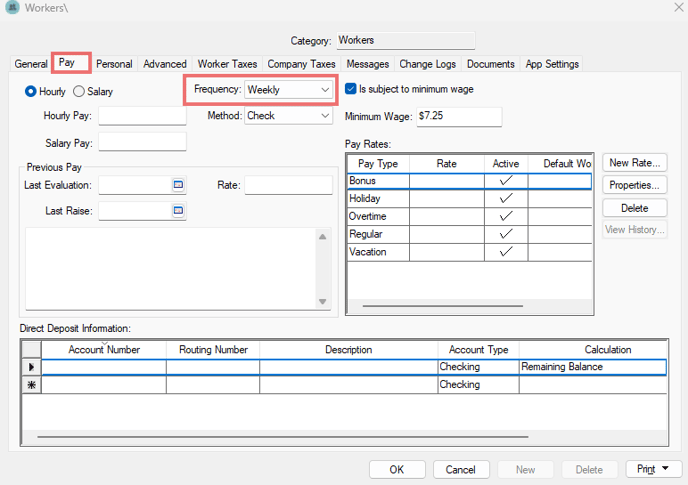Select the Hourly radio button
The image size is (688, 485).
coord(31,91)
